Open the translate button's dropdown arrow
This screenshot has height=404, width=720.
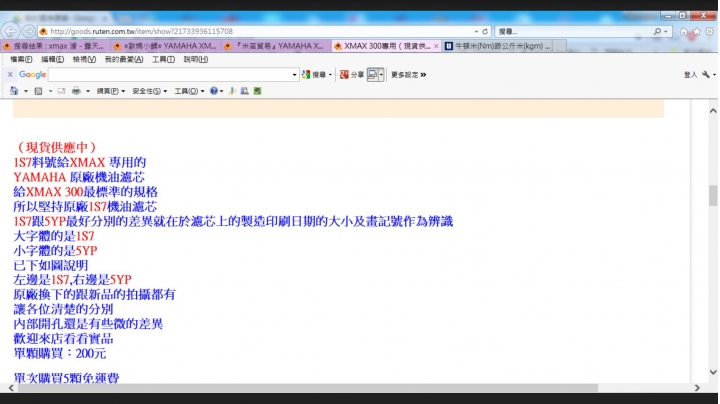click(381, 74)
